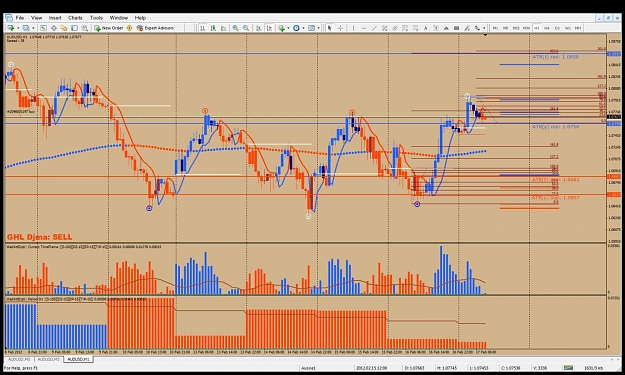Select the Equidistant Channel tool

pos(384,28)
